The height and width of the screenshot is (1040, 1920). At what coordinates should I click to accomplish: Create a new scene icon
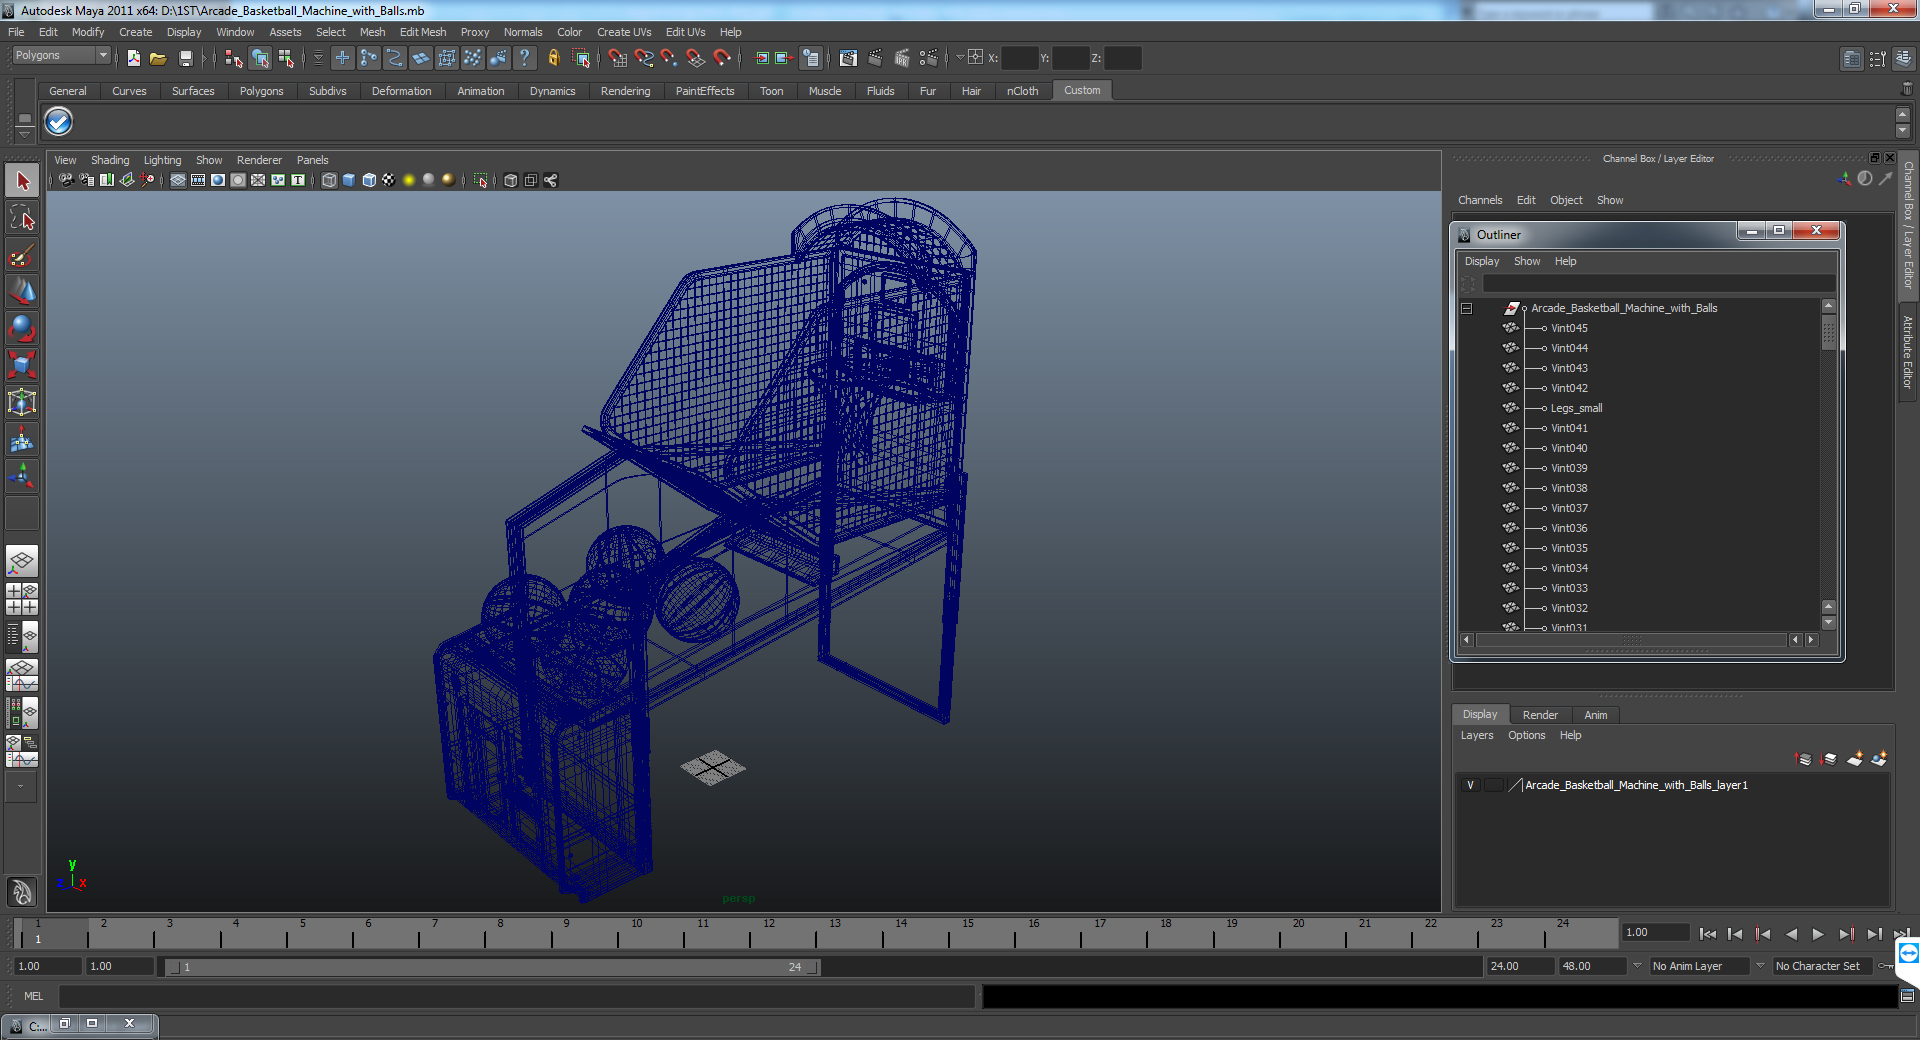[134, 59]
